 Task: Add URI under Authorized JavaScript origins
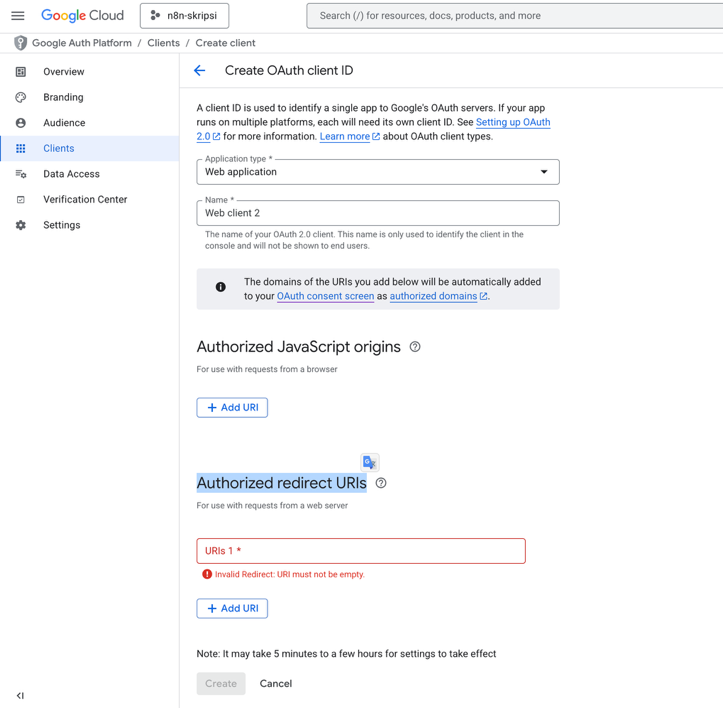click(232, 408)
